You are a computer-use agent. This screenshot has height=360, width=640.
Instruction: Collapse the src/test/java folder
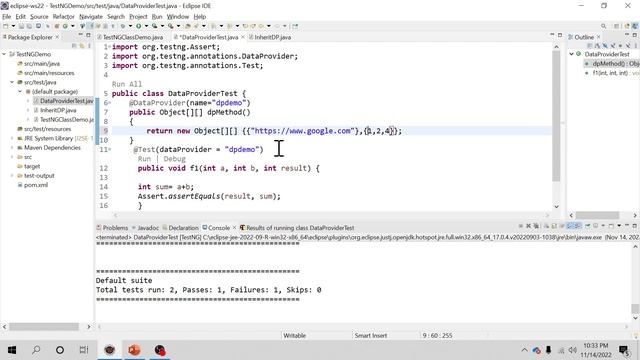click(12, 82)
